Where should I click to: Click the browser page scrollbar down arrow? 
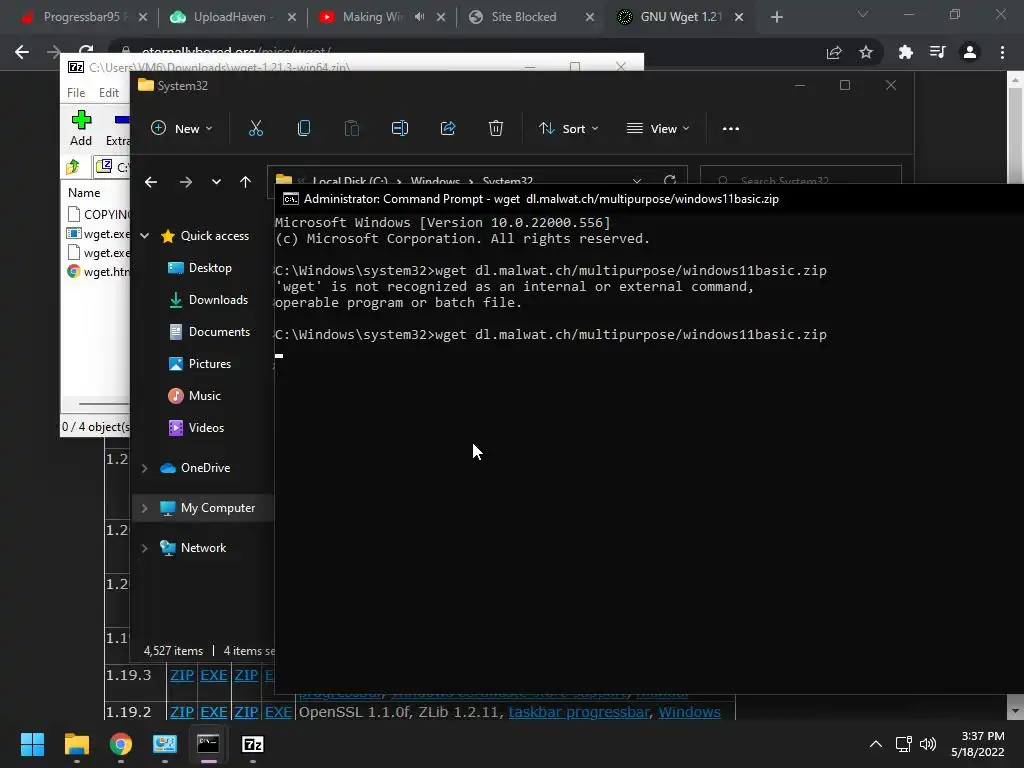pyautogui.click(x=1014, y=711)
